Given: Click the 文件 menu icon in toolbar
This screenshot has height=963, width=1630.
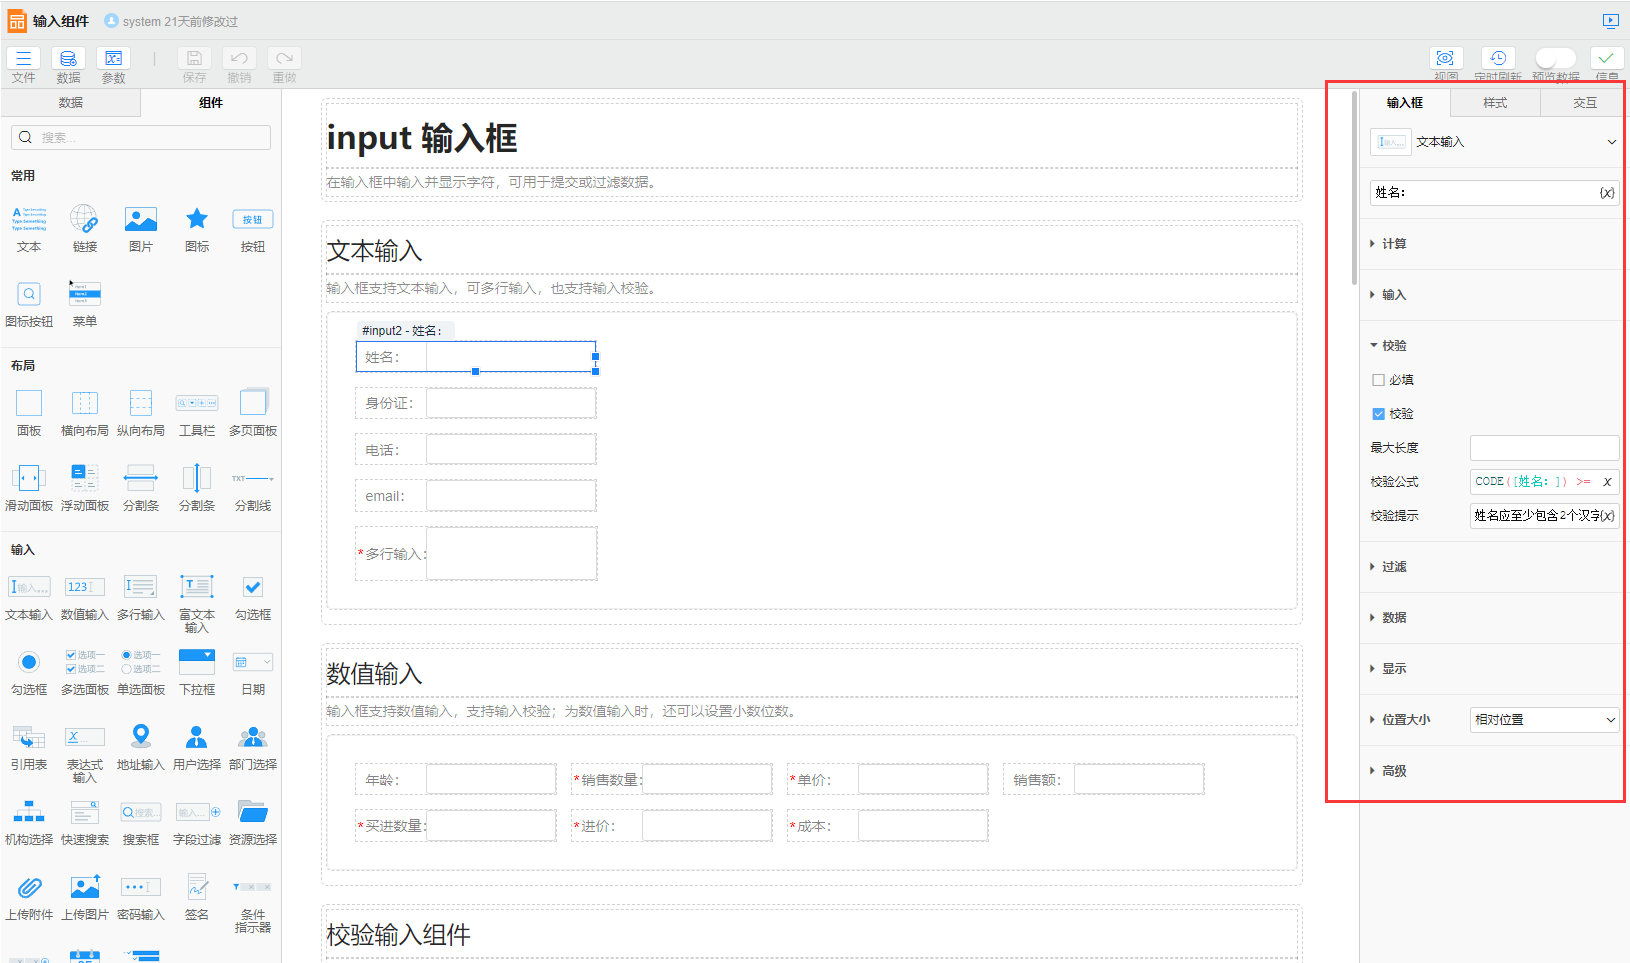Looking at the screenshot, I should pyautogui.click(x=23, y=59).
